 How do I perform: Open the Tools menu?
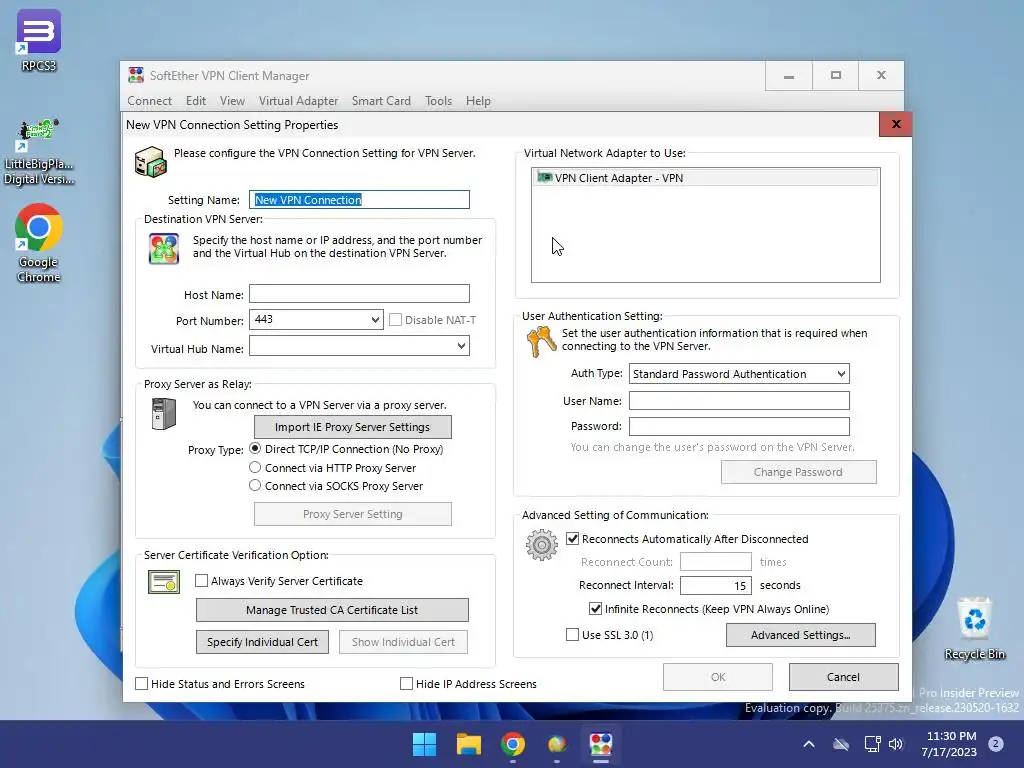click(x=438, y=101)
